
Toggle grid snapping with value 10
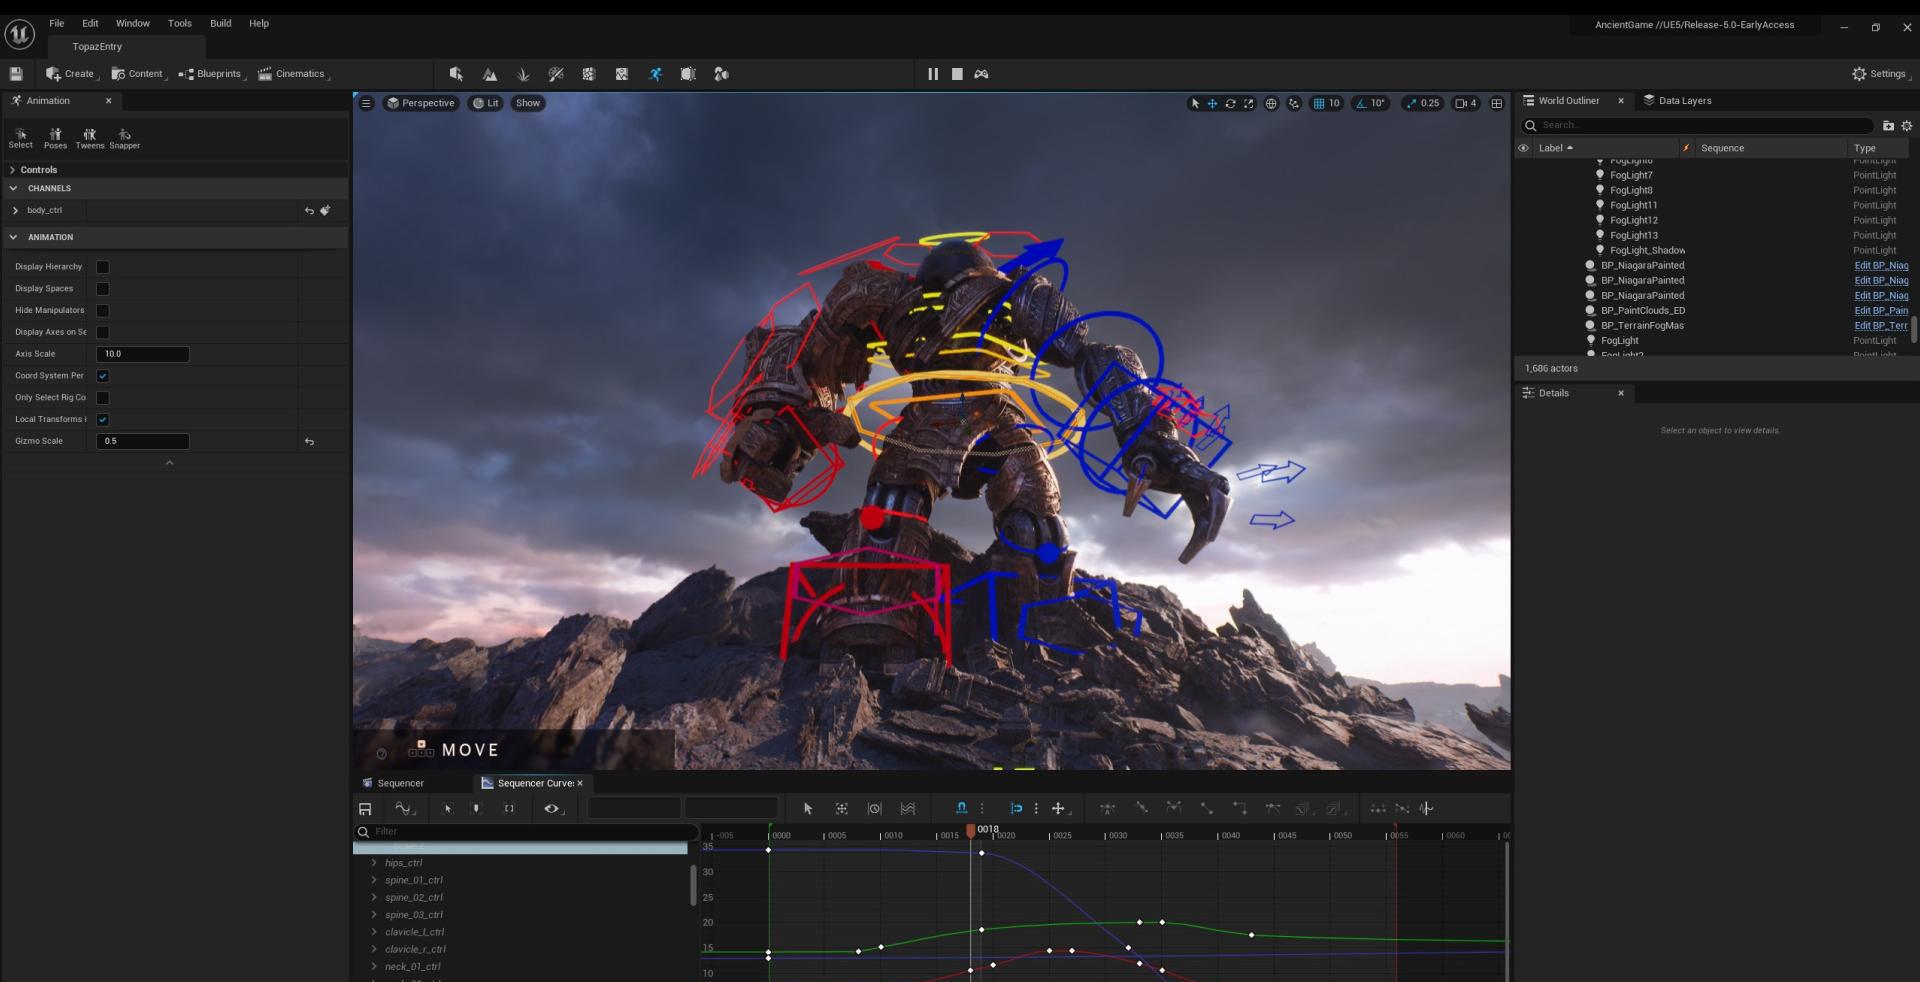click(x=1326, y=103)
